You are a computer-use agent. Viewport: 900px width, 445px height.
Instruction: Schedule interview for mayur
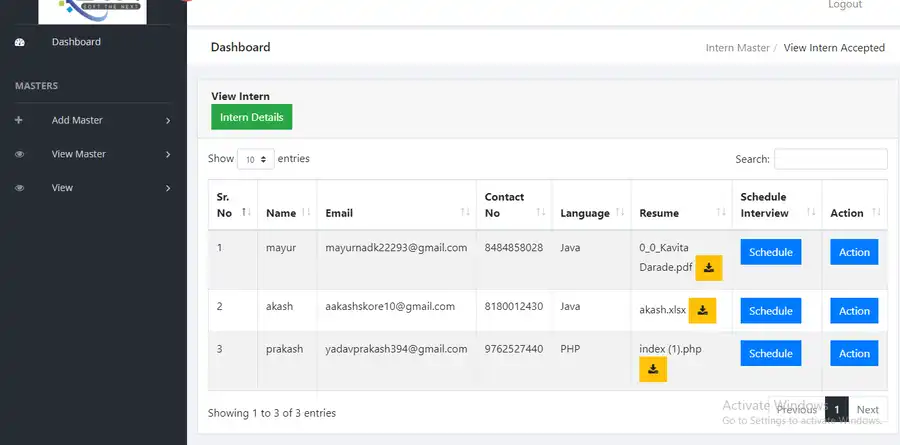coord(770,252)
